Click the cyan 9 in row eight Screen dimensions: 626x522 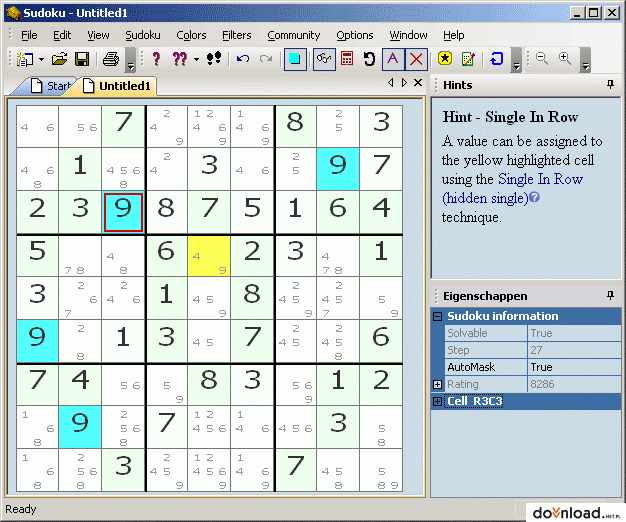pos(80,427)
